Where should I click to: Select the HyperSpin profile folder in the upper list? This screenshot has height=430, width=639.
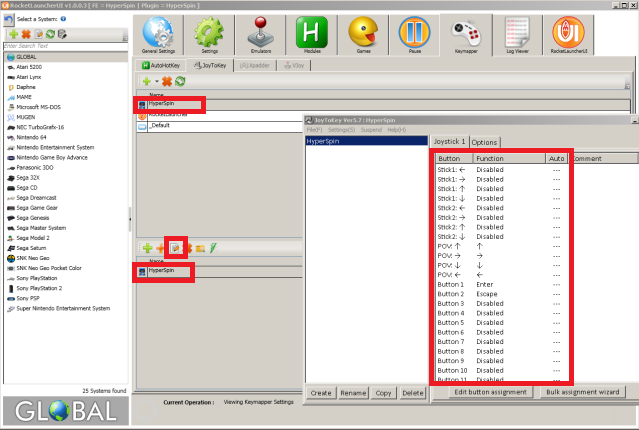(383, 104)
